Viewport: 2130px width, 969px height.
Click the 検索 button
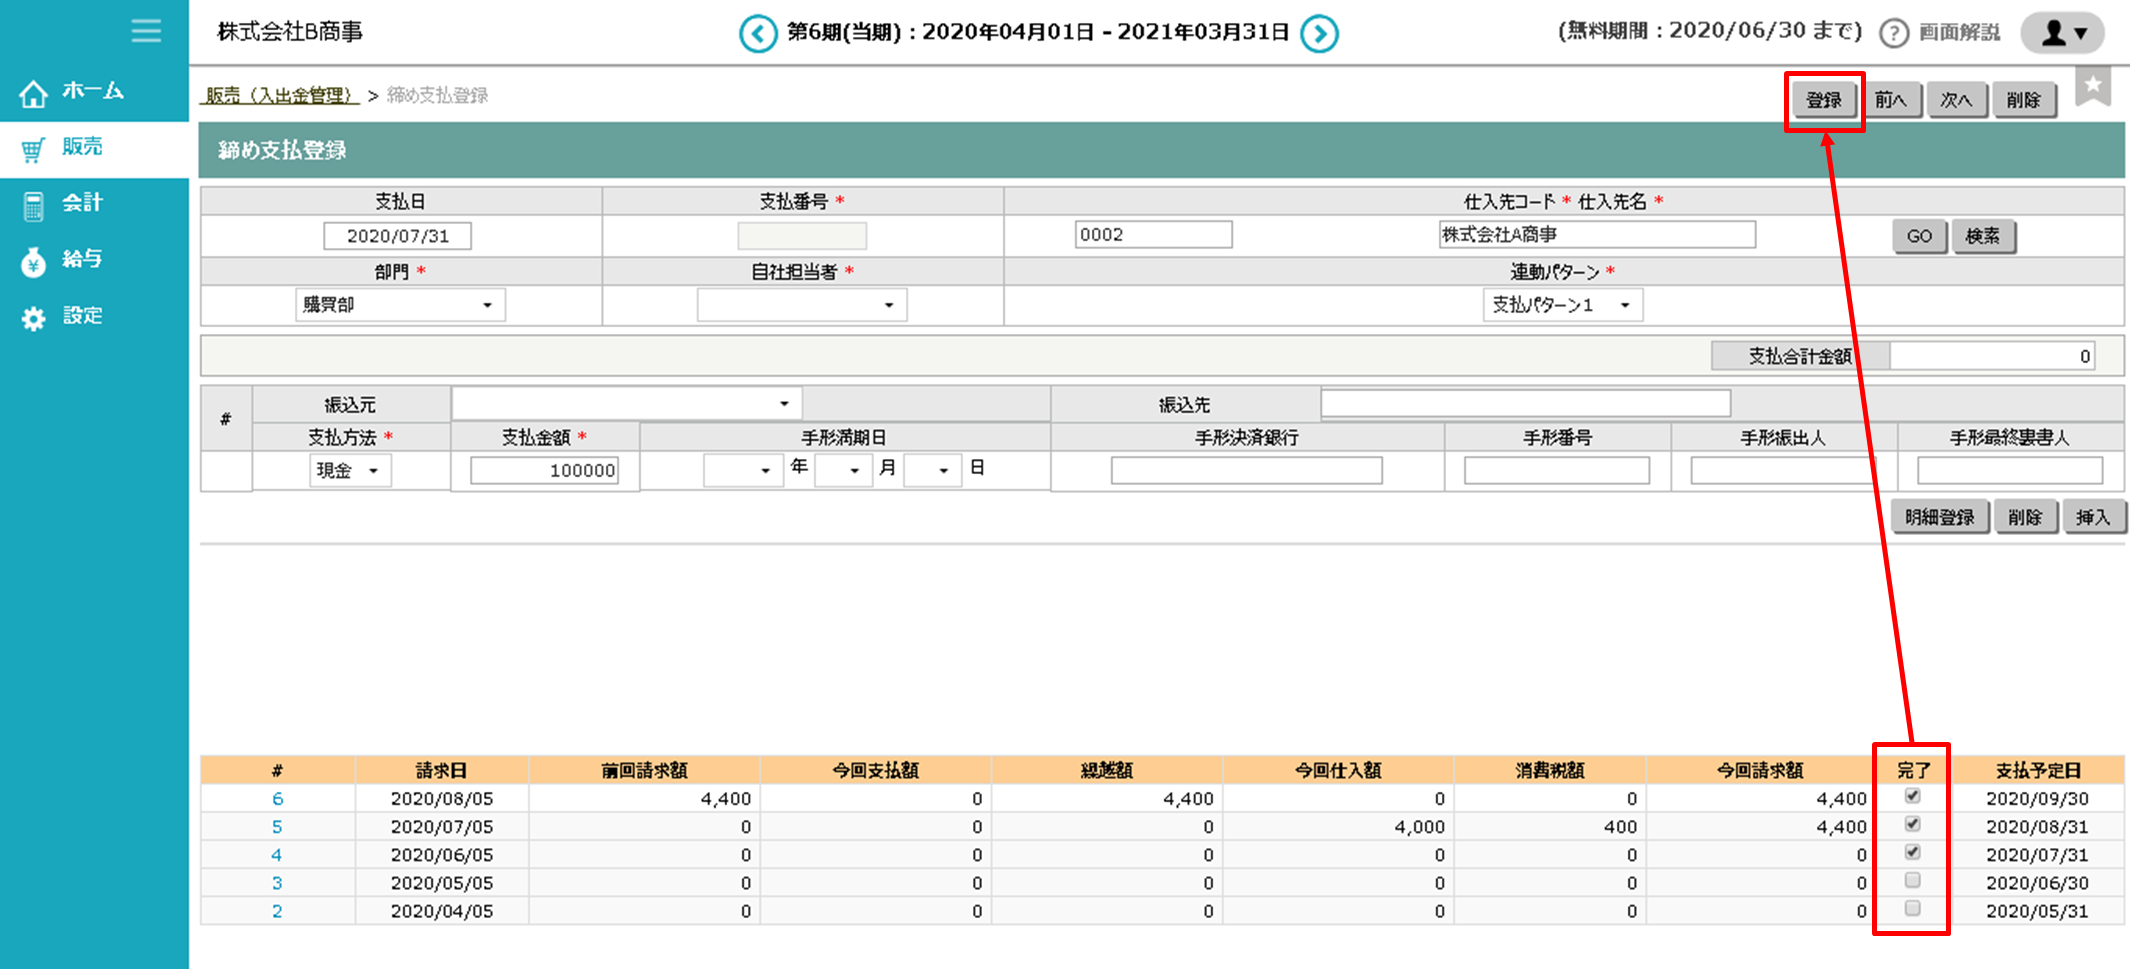[x=1983, y=237]
